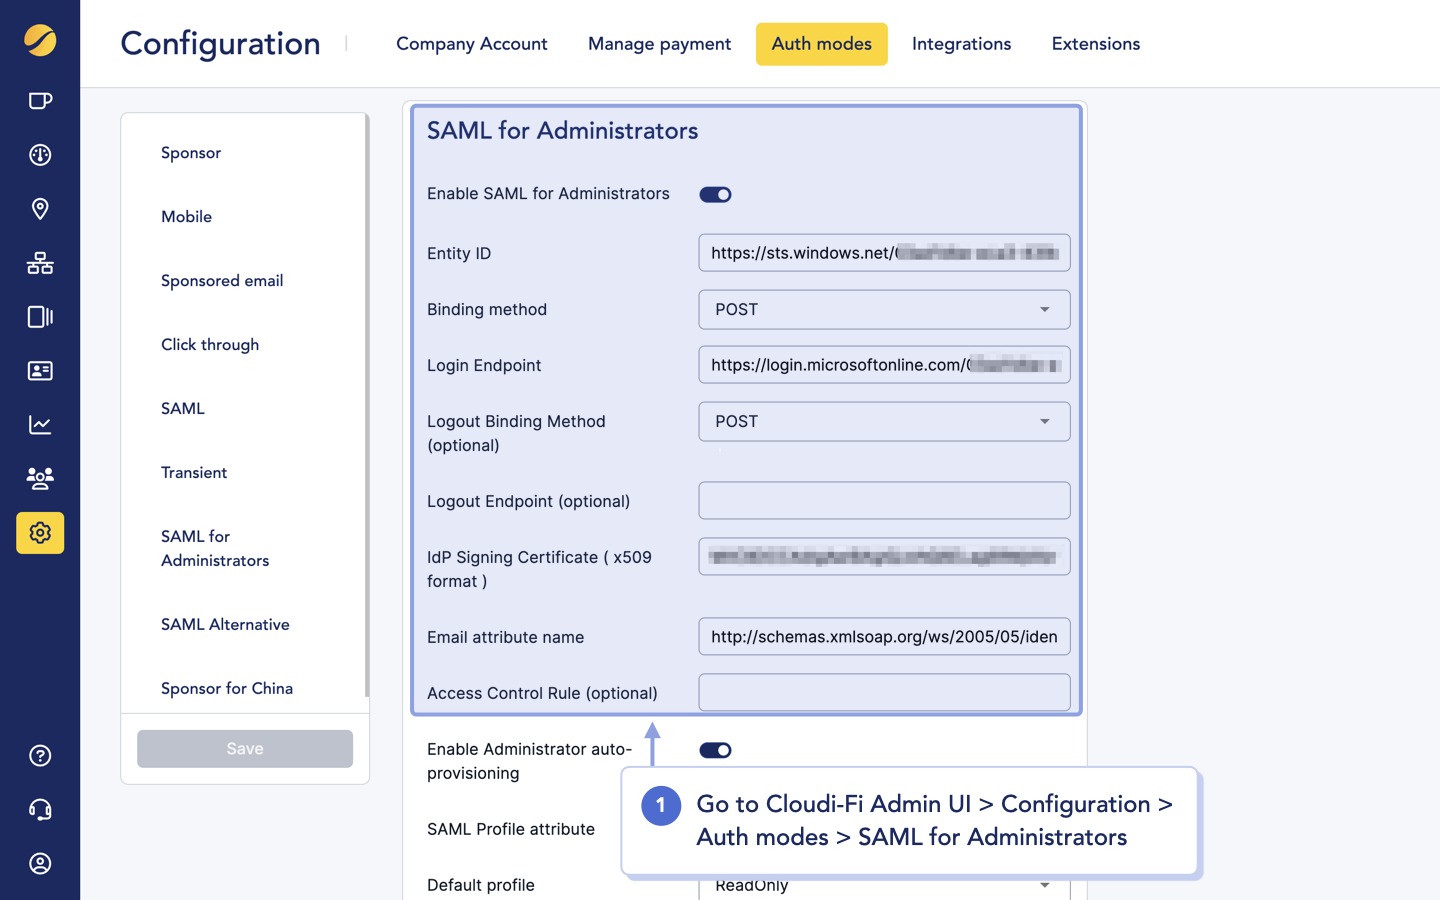Open the help question mark icon
1440x900 pixels.
[x=40, y=755]
